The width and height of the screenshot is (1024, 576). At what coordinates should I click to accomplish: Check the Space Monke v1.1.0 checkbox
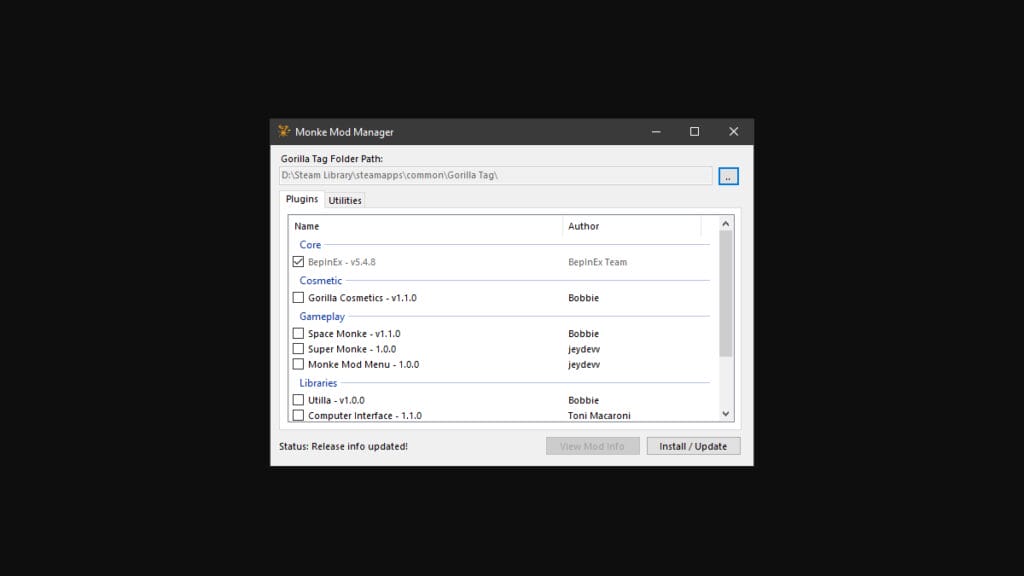tap(298, 333)
